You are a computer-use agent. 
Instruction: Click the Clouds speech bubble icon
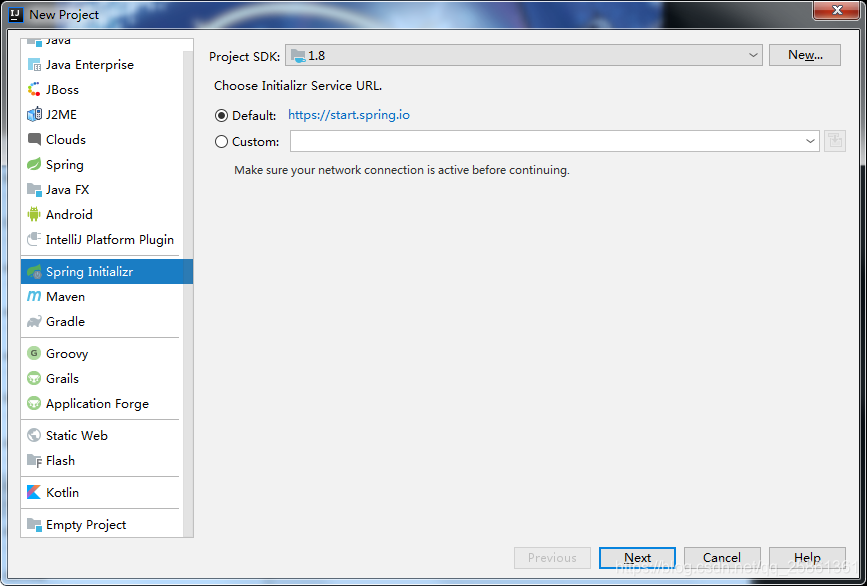click(x=34, y=139)
